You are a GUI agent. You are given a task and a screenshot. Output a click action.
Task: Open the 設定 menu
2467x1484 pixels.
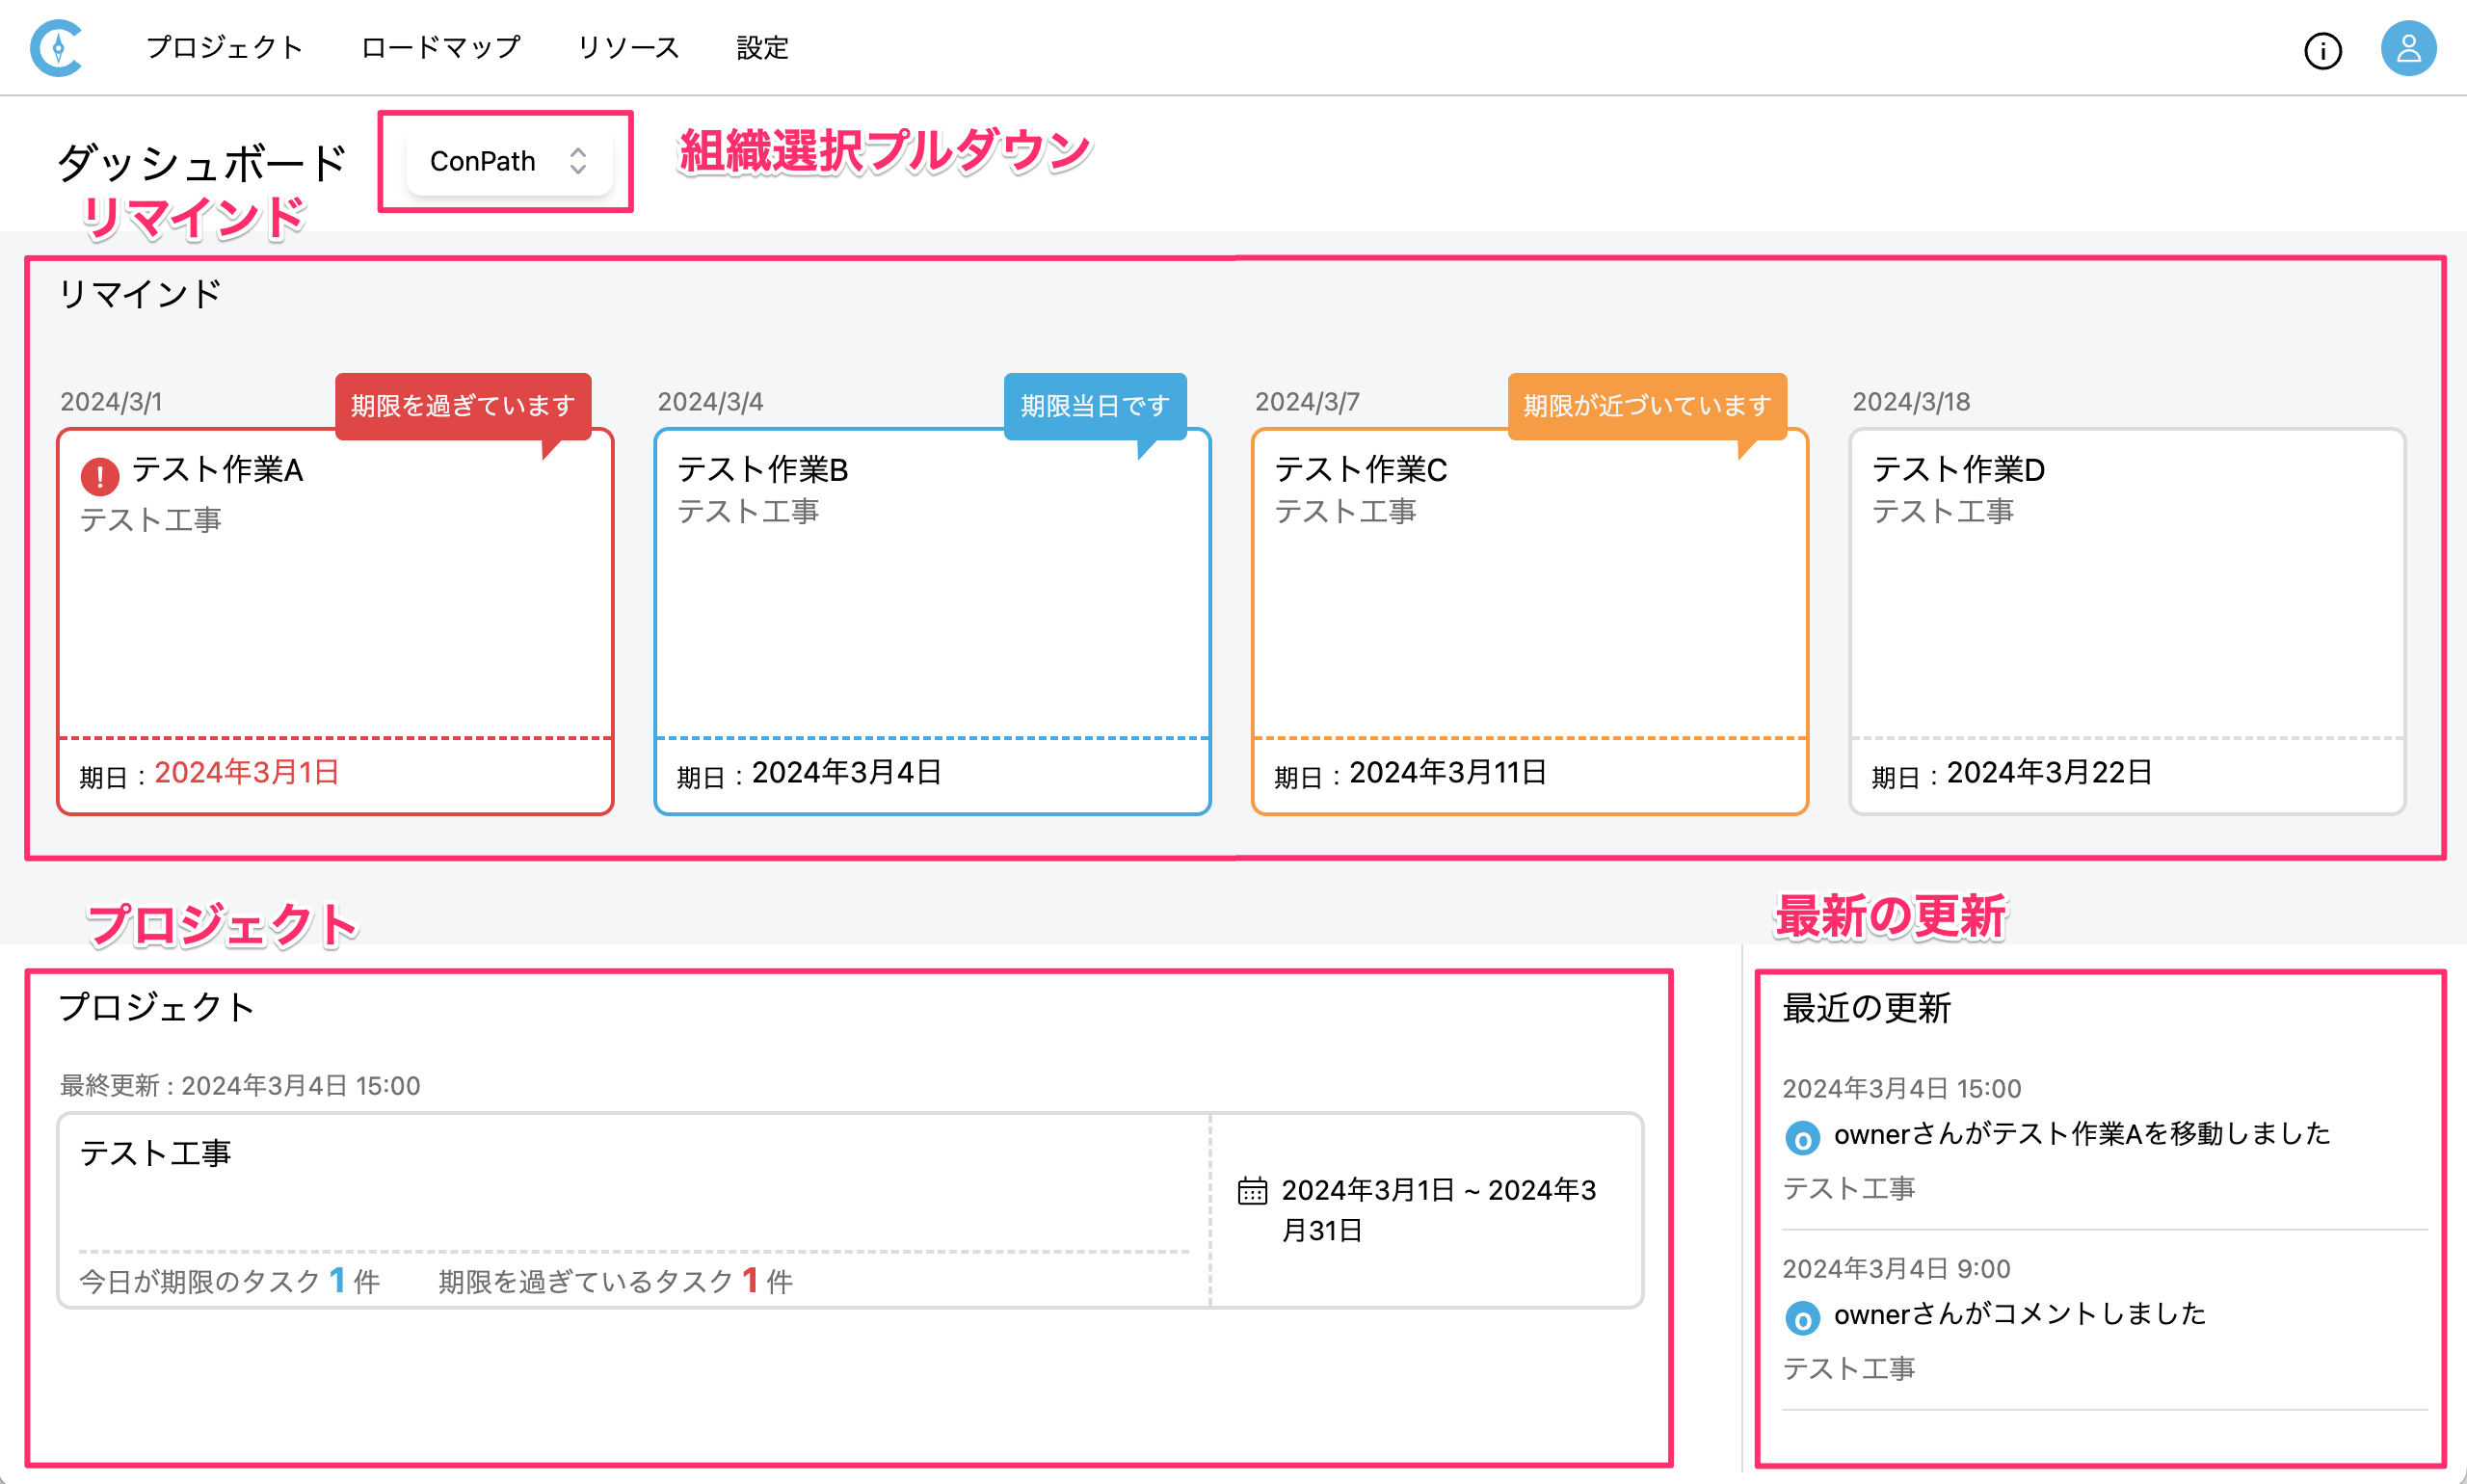tap(762, 48)
